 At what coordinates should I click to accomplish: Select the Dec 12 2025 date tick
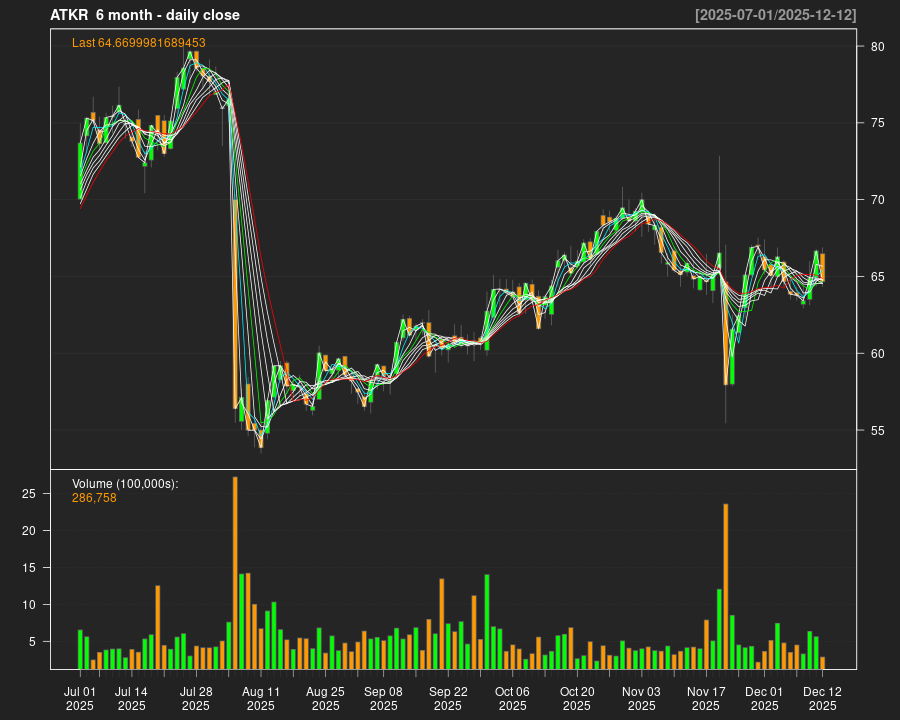[x=822, y=698]
